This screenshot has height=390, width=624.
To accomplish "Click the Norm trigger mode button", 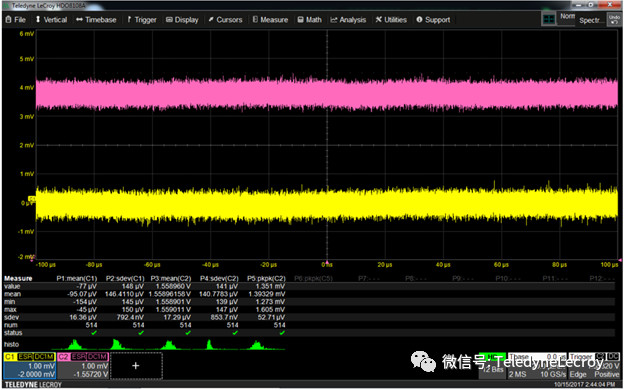I will click(566, 17).
